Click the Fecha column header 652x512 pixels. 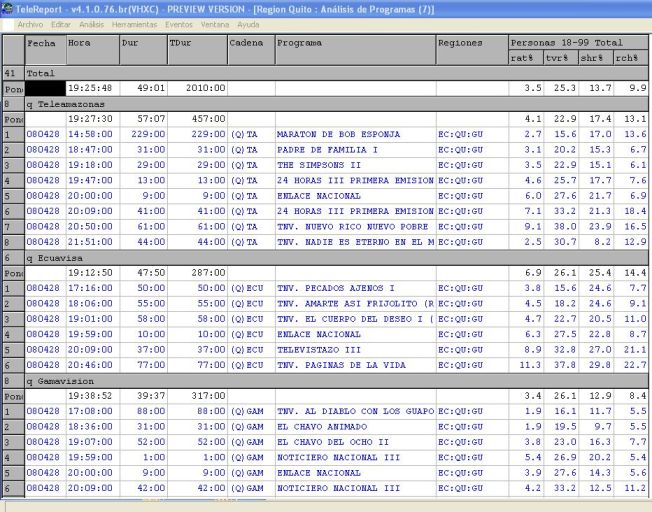point(45,50)
